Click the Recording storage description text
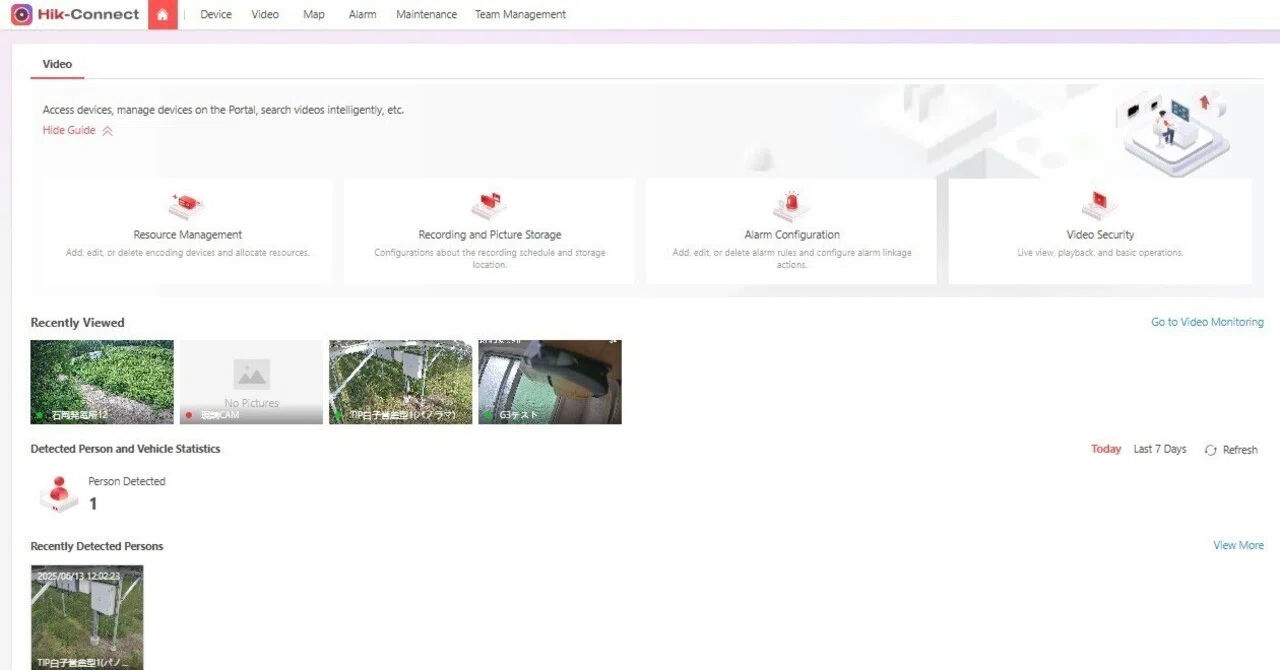Screen dimensions: 1280x670 coord(490,259)
